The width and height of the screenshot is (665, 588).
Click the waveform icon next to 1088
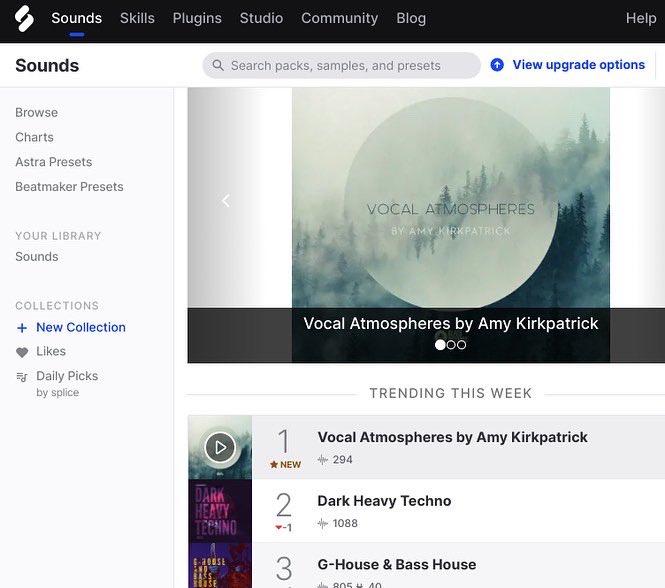point(323,523)
